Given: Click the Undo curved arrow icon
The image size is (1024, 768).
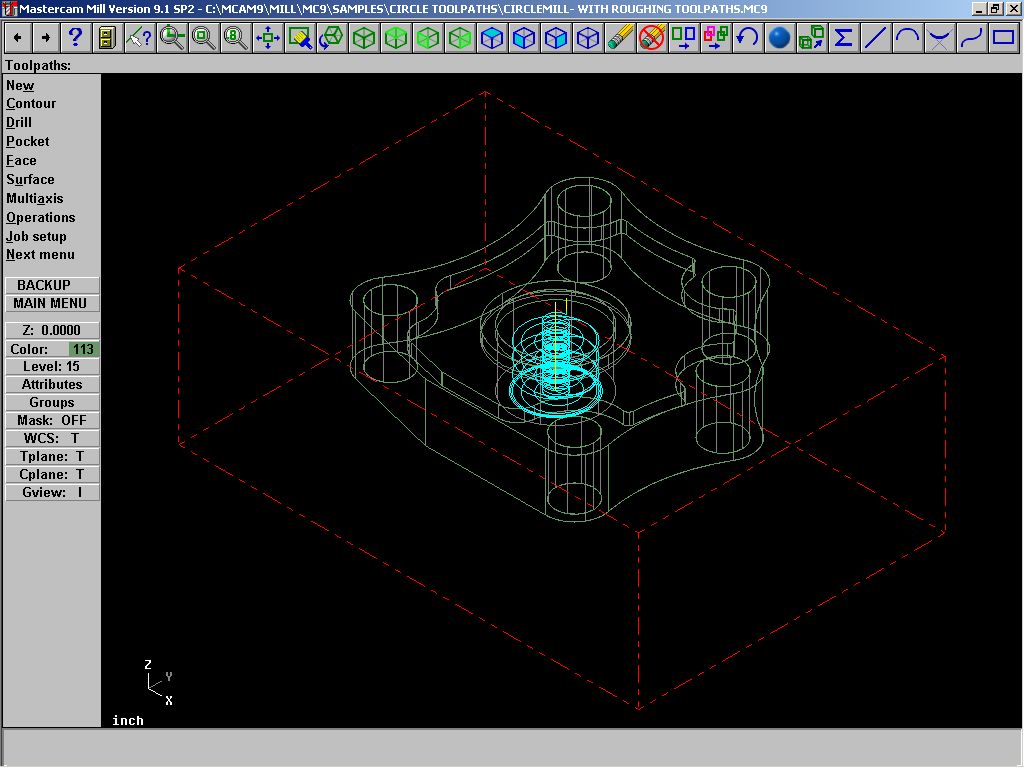Looking at the screenshot, I should coord(747,38).
